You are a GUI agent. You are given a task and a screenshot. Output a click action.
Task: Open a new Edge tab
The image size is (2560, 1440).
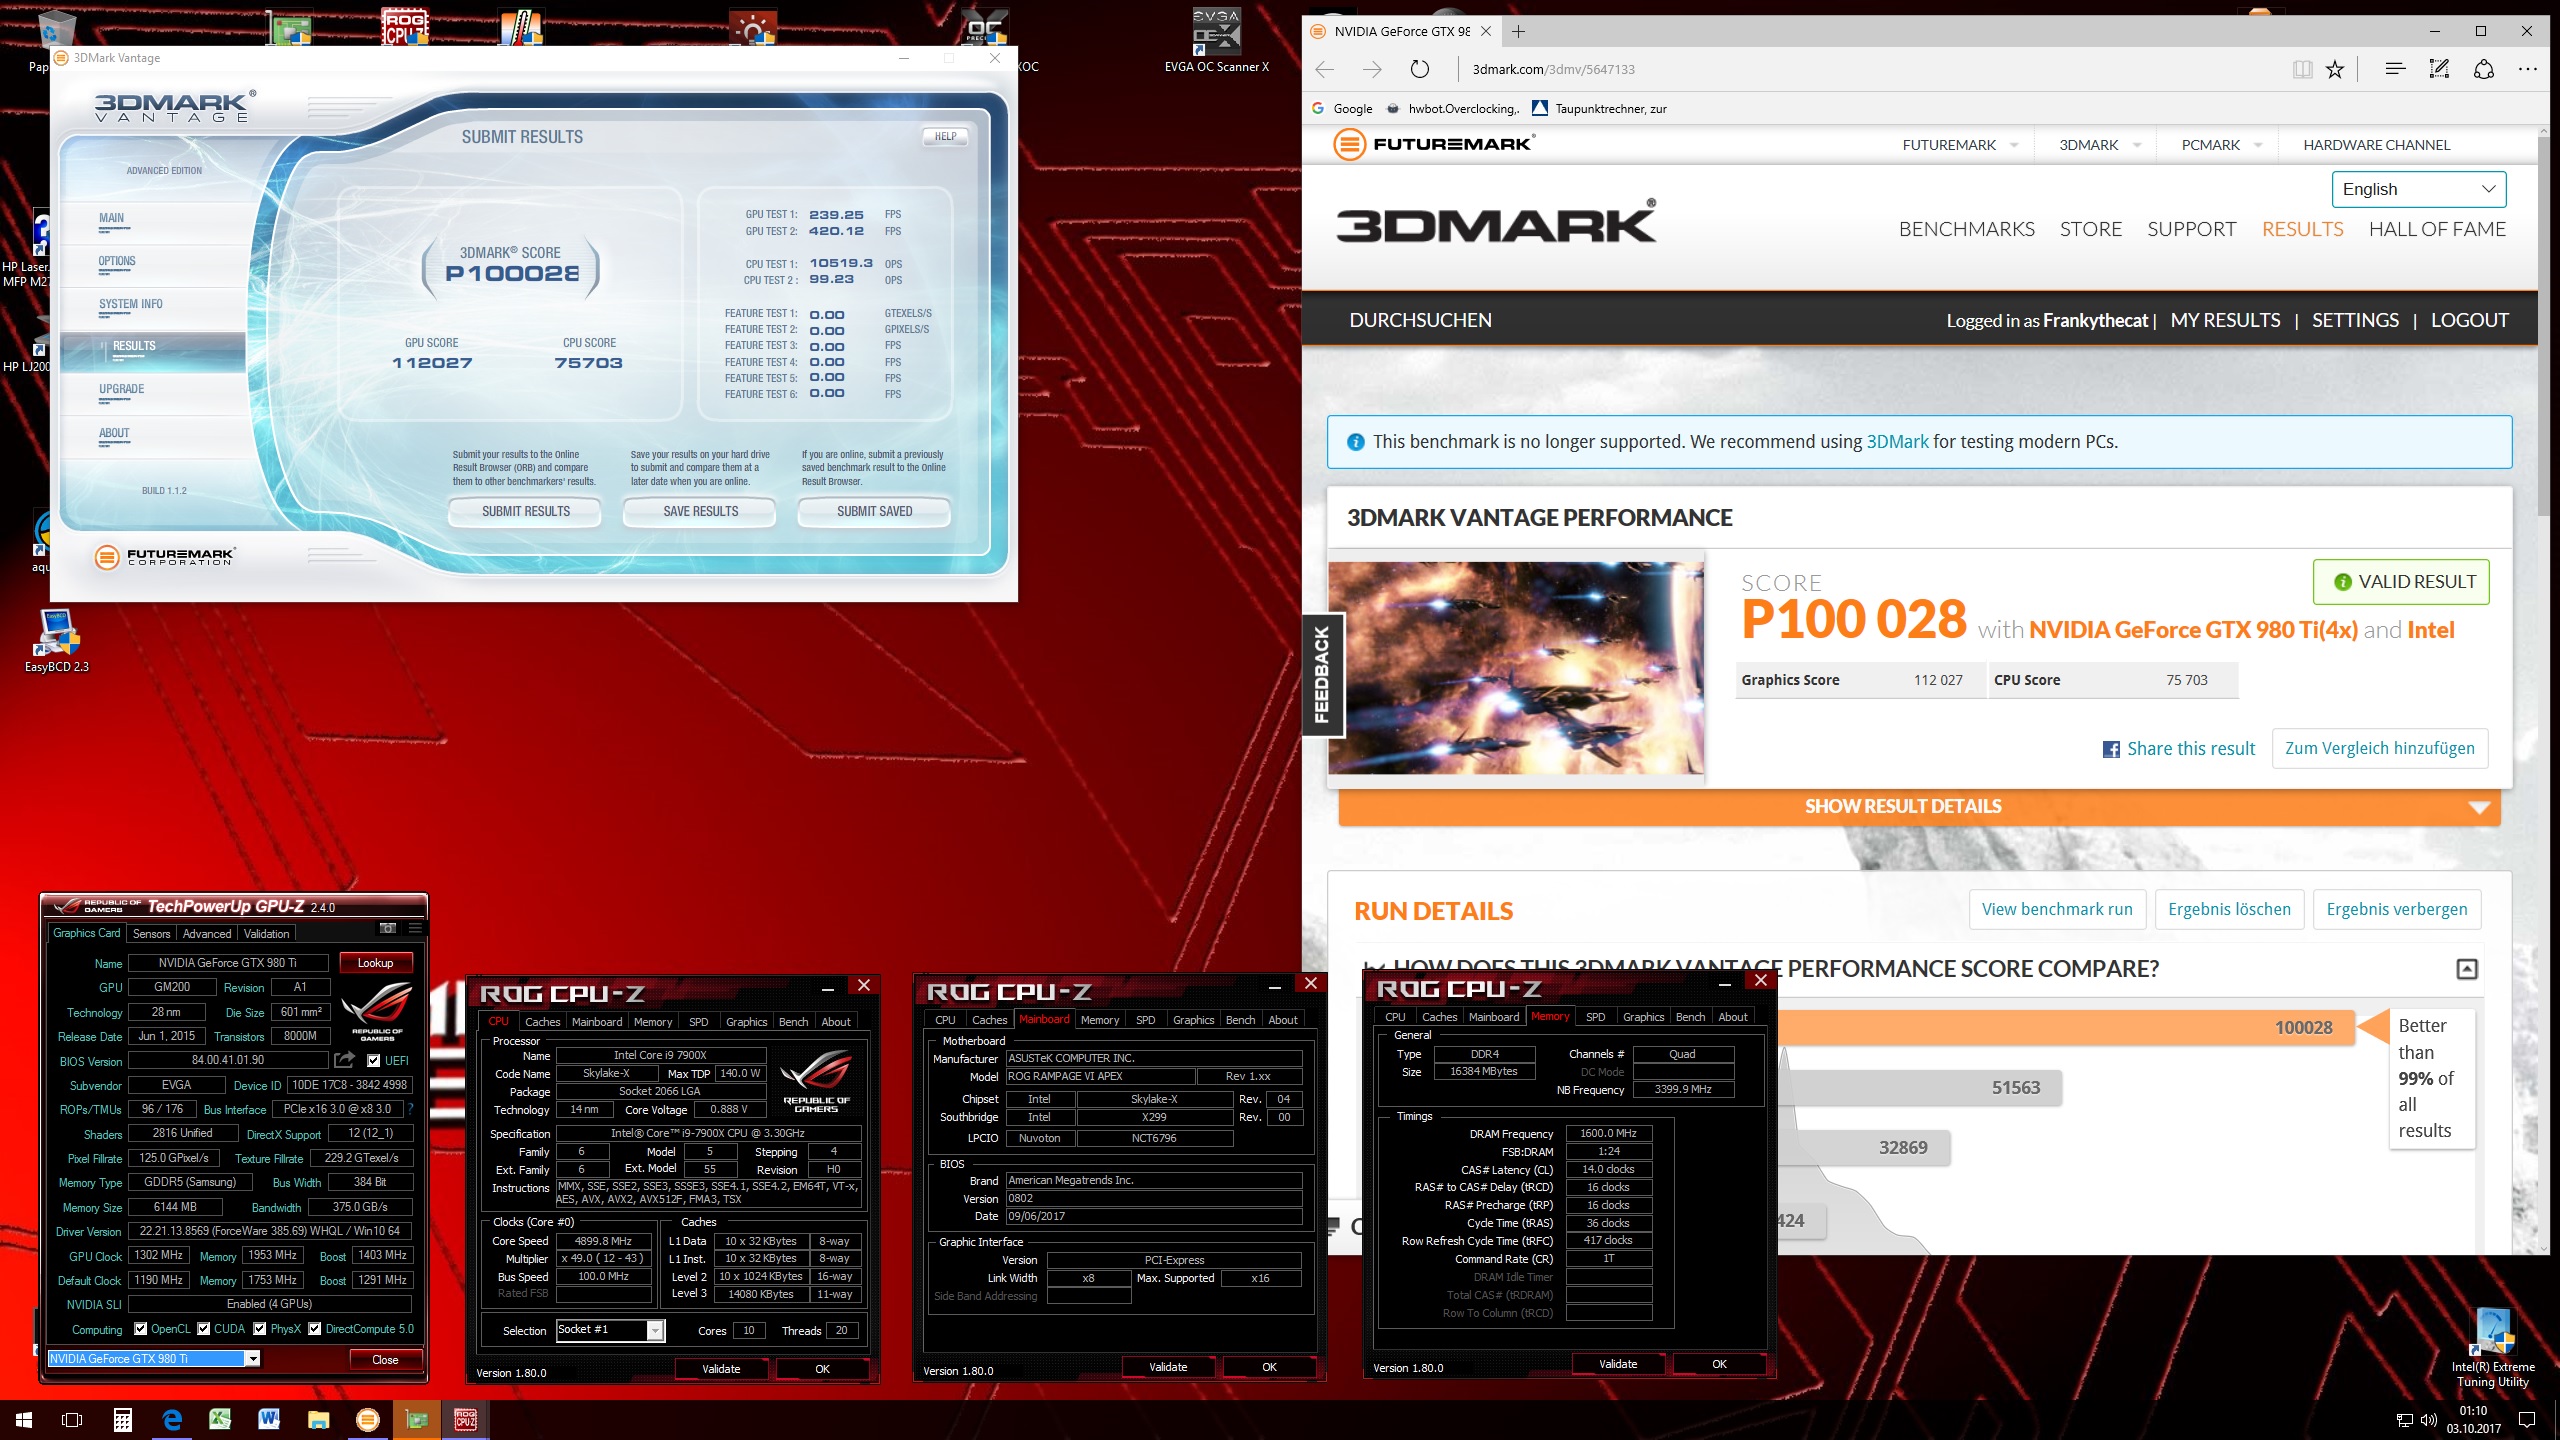(x=1518, y=31)
